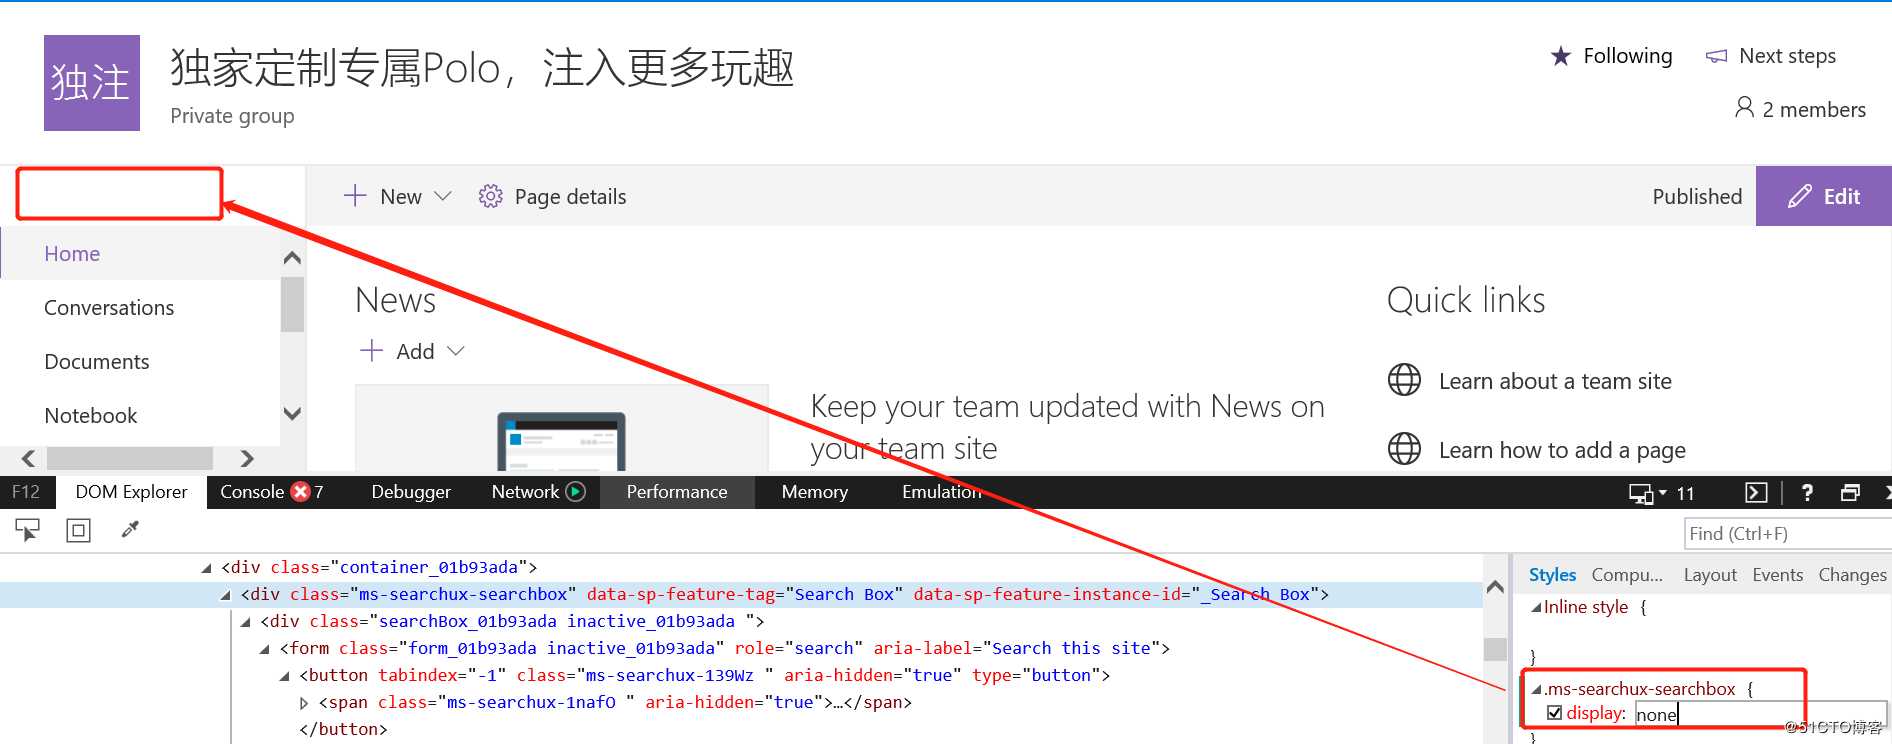Click the Published status text
Viewport: 1892px width, 744px height.
(1697, 196)
